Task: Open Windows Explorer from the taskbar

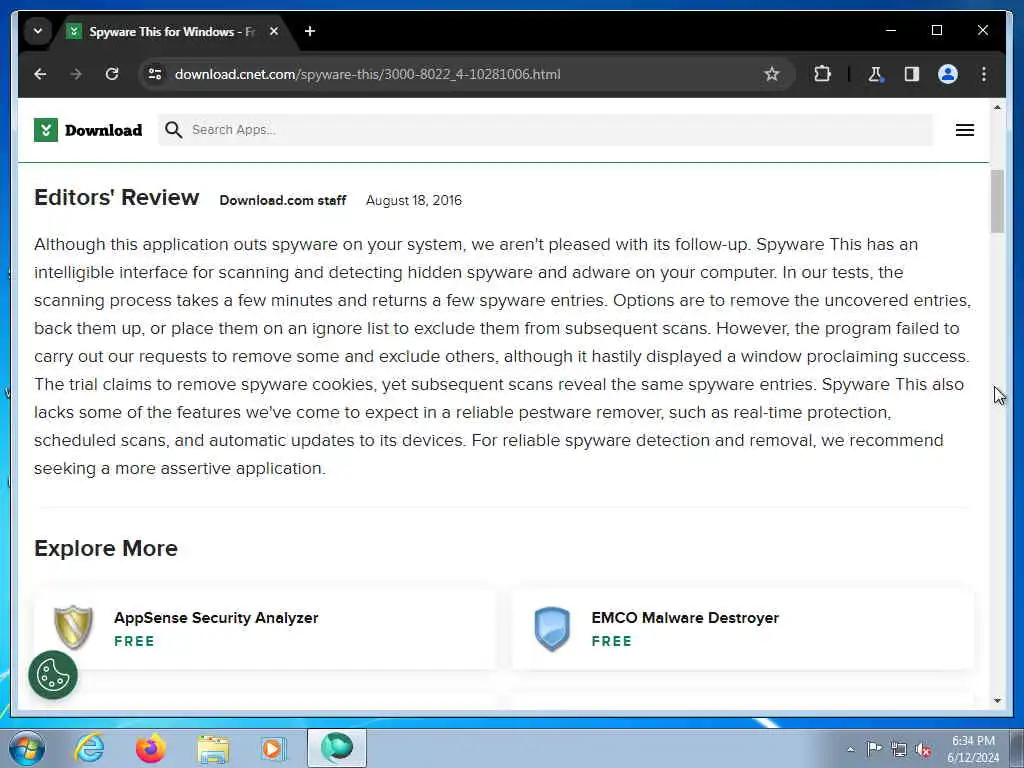Action: tap(213, 748)
